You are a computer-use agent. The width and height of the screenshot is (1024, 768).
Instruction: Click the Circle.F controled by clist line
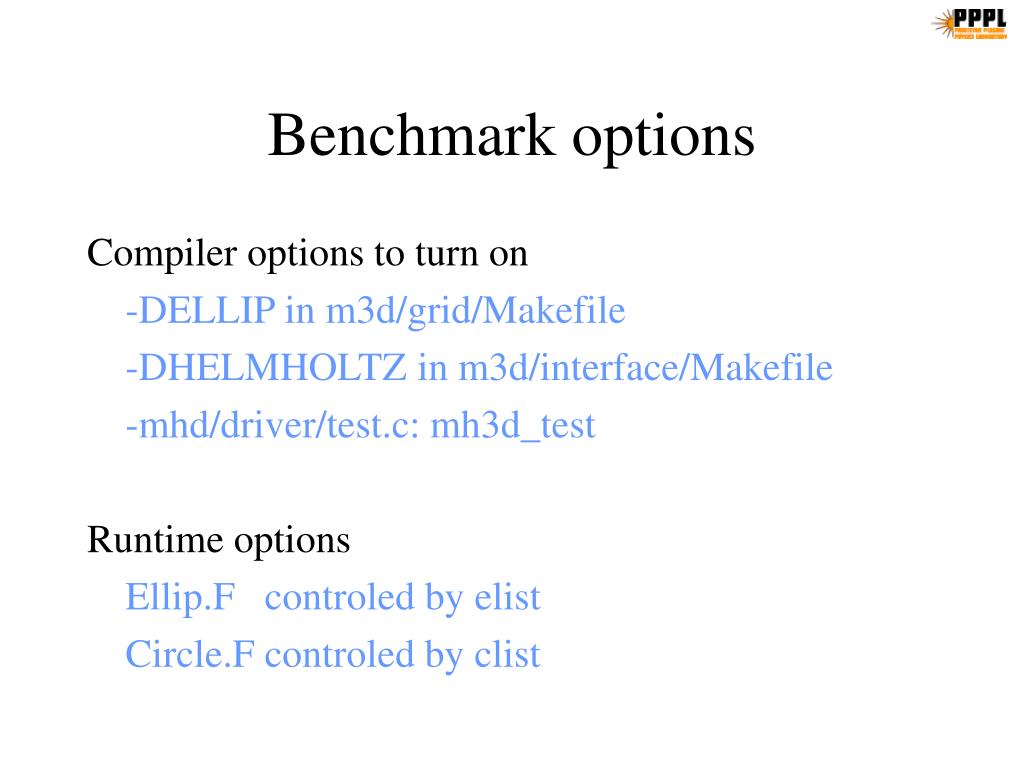[x=333, y=655]
